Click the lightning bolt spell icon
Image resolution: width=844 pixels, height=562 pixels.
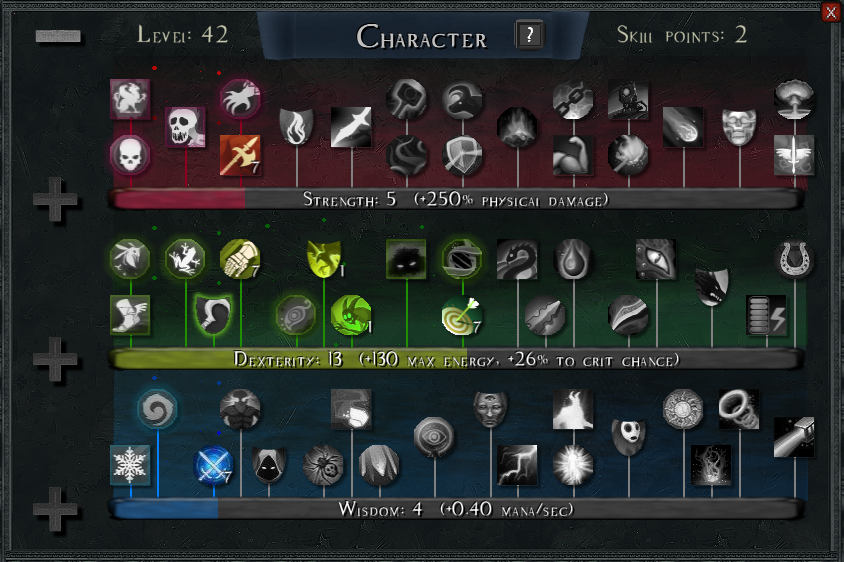coord(517,465)
